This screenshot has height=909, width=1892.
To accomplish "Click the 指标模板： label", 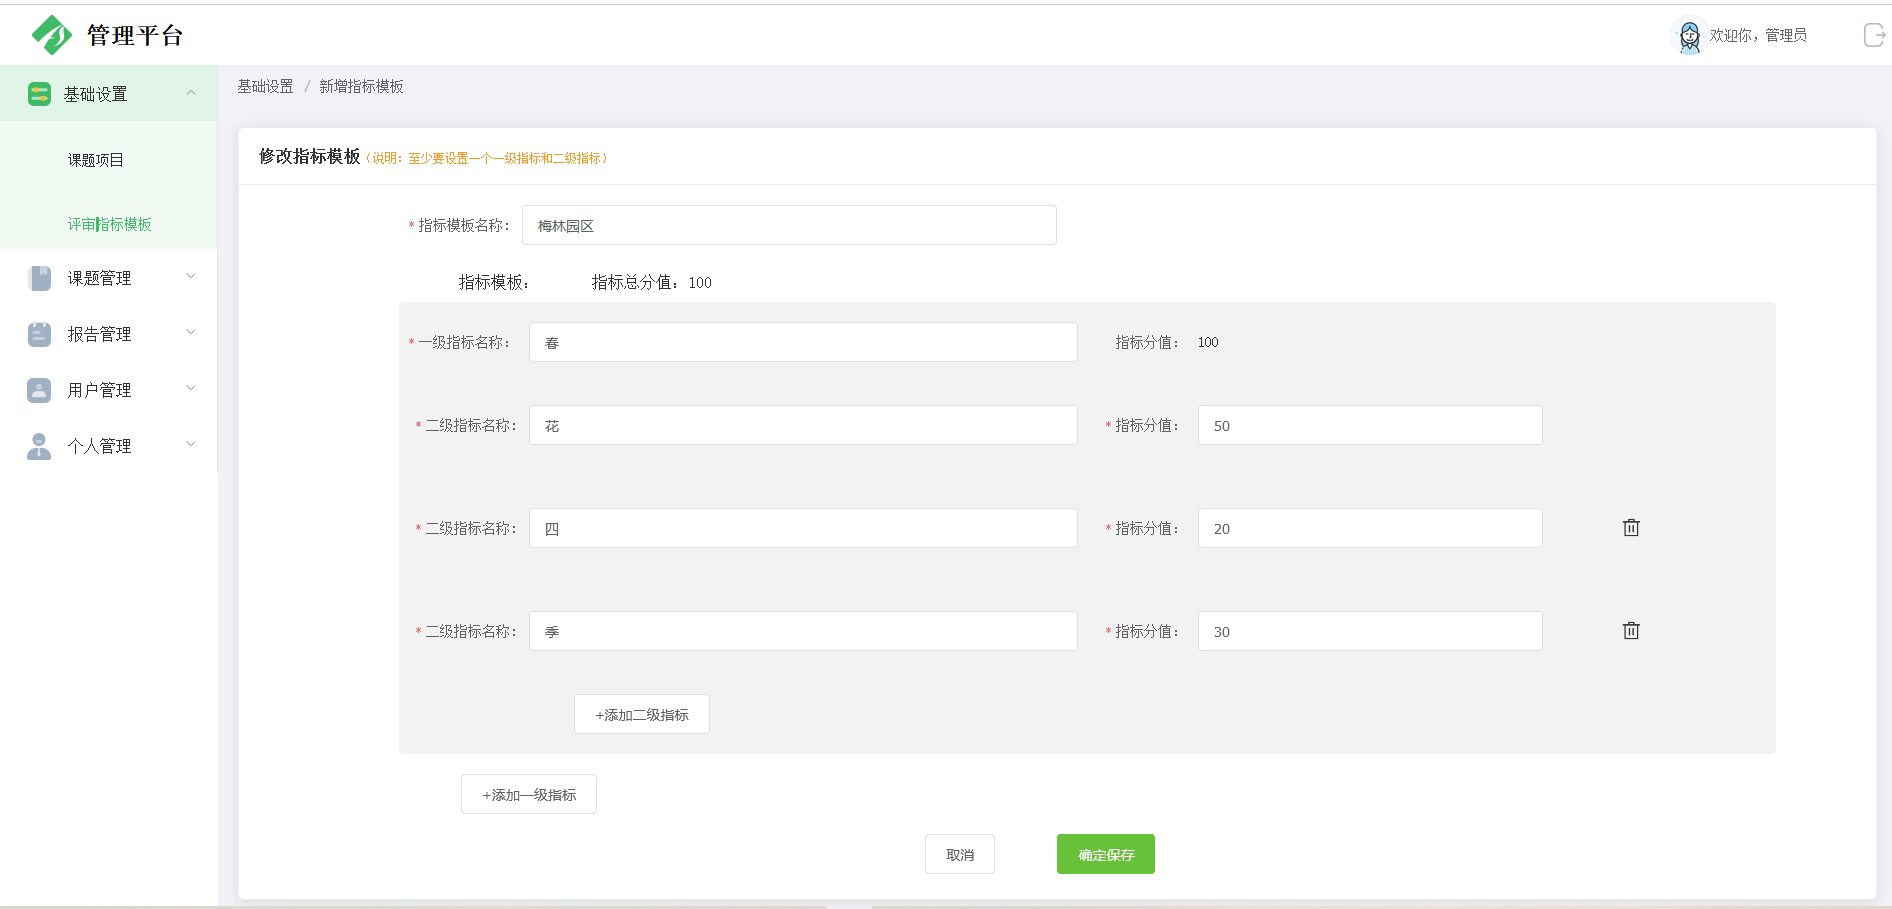I will tap(494, 283).
